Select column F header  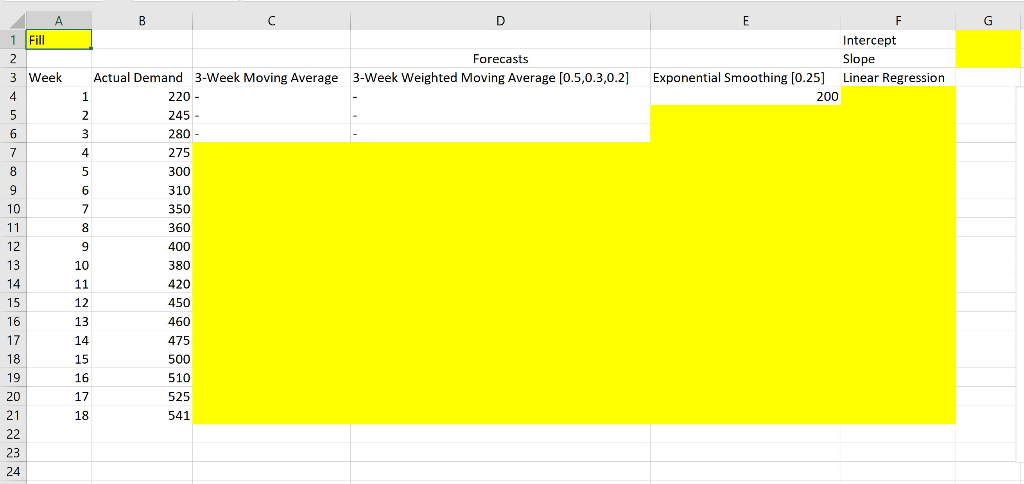898,21
